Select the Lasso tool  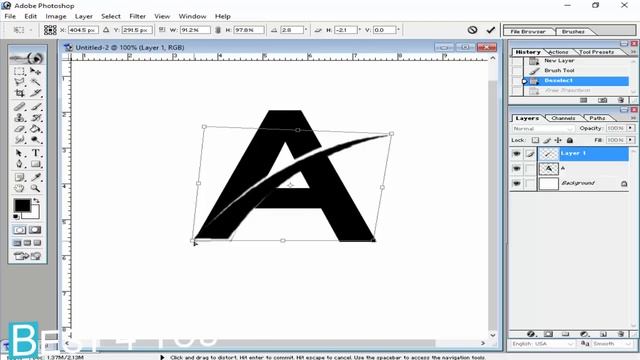pos(19,82)
